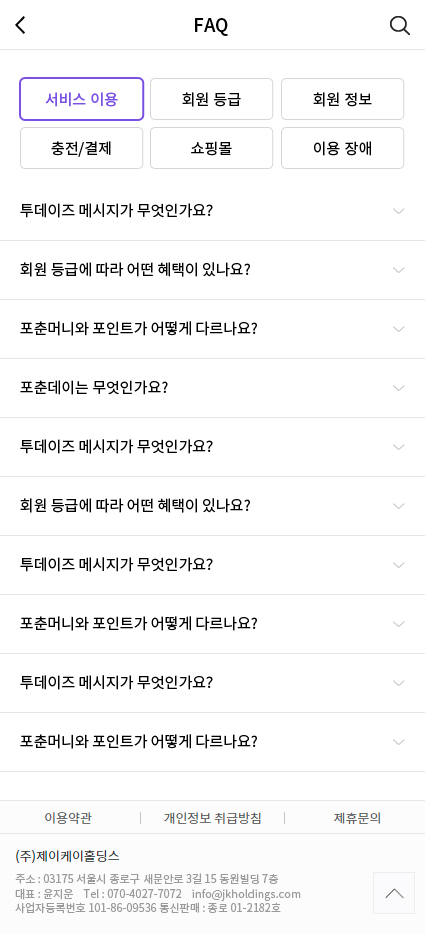425x934 pixels.
Task: Open the 개인정보 취급방침 link
Action: (212, 818)
